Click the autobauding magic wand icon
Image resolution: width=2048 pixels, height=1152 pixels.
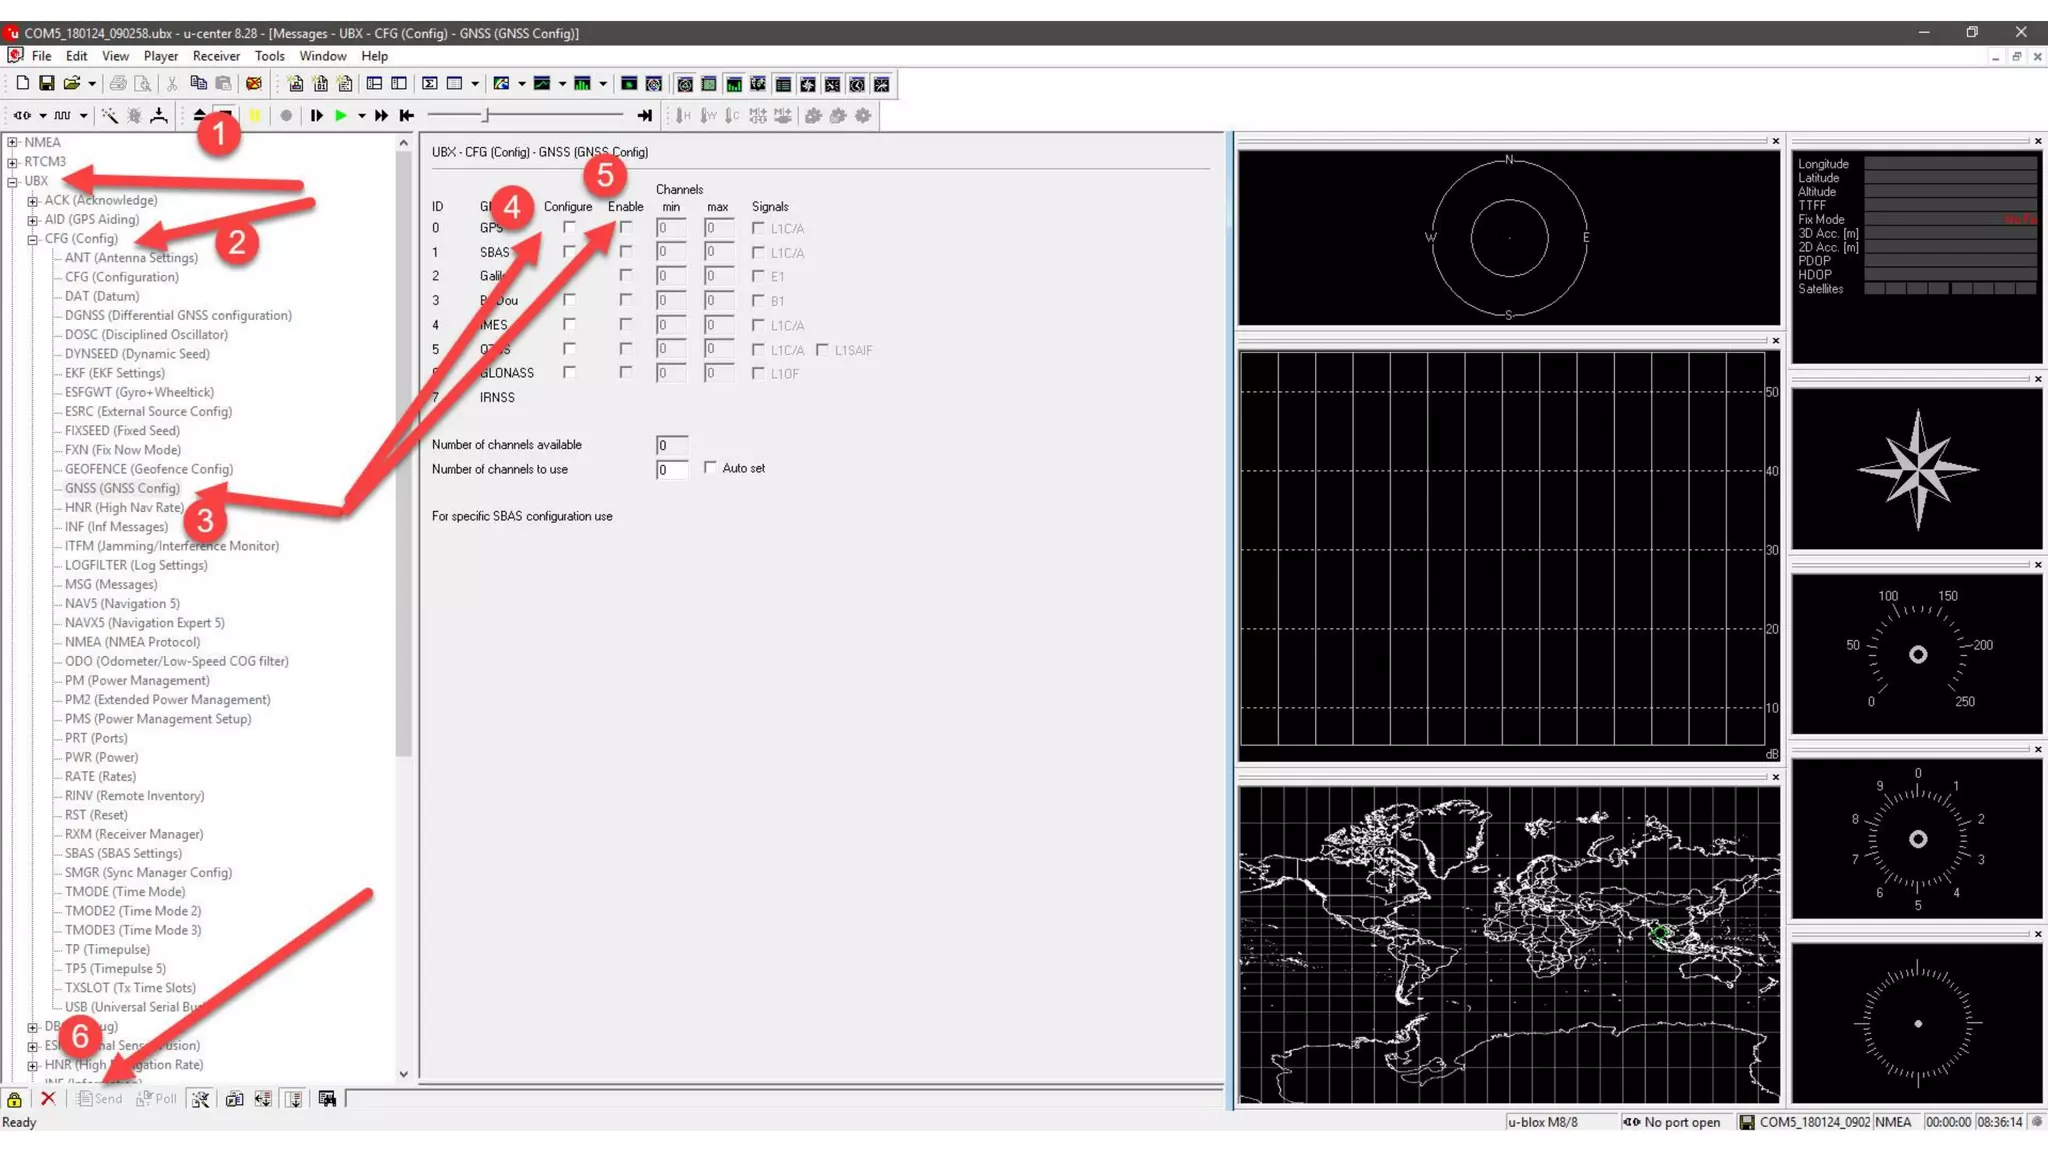[109, 116]
